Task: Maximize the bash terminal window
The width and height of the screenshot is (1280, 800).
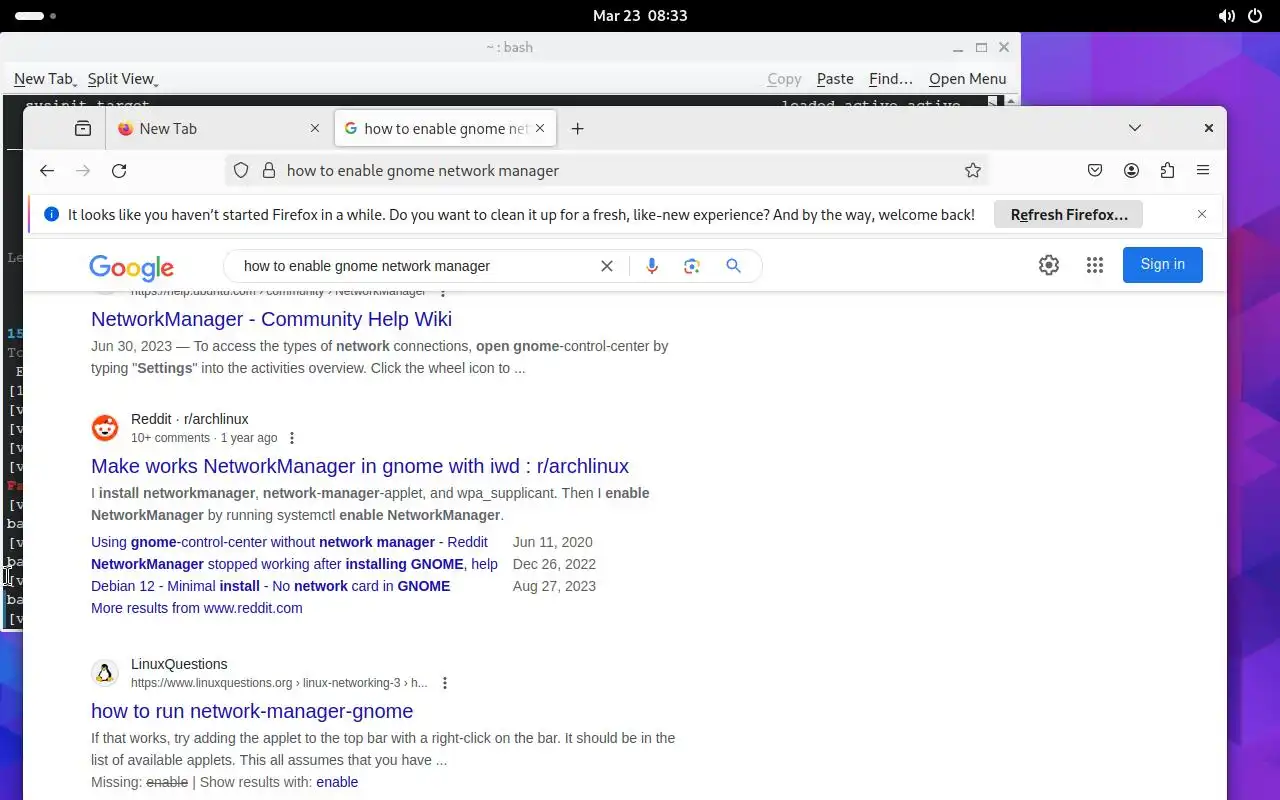Action: 981,47
